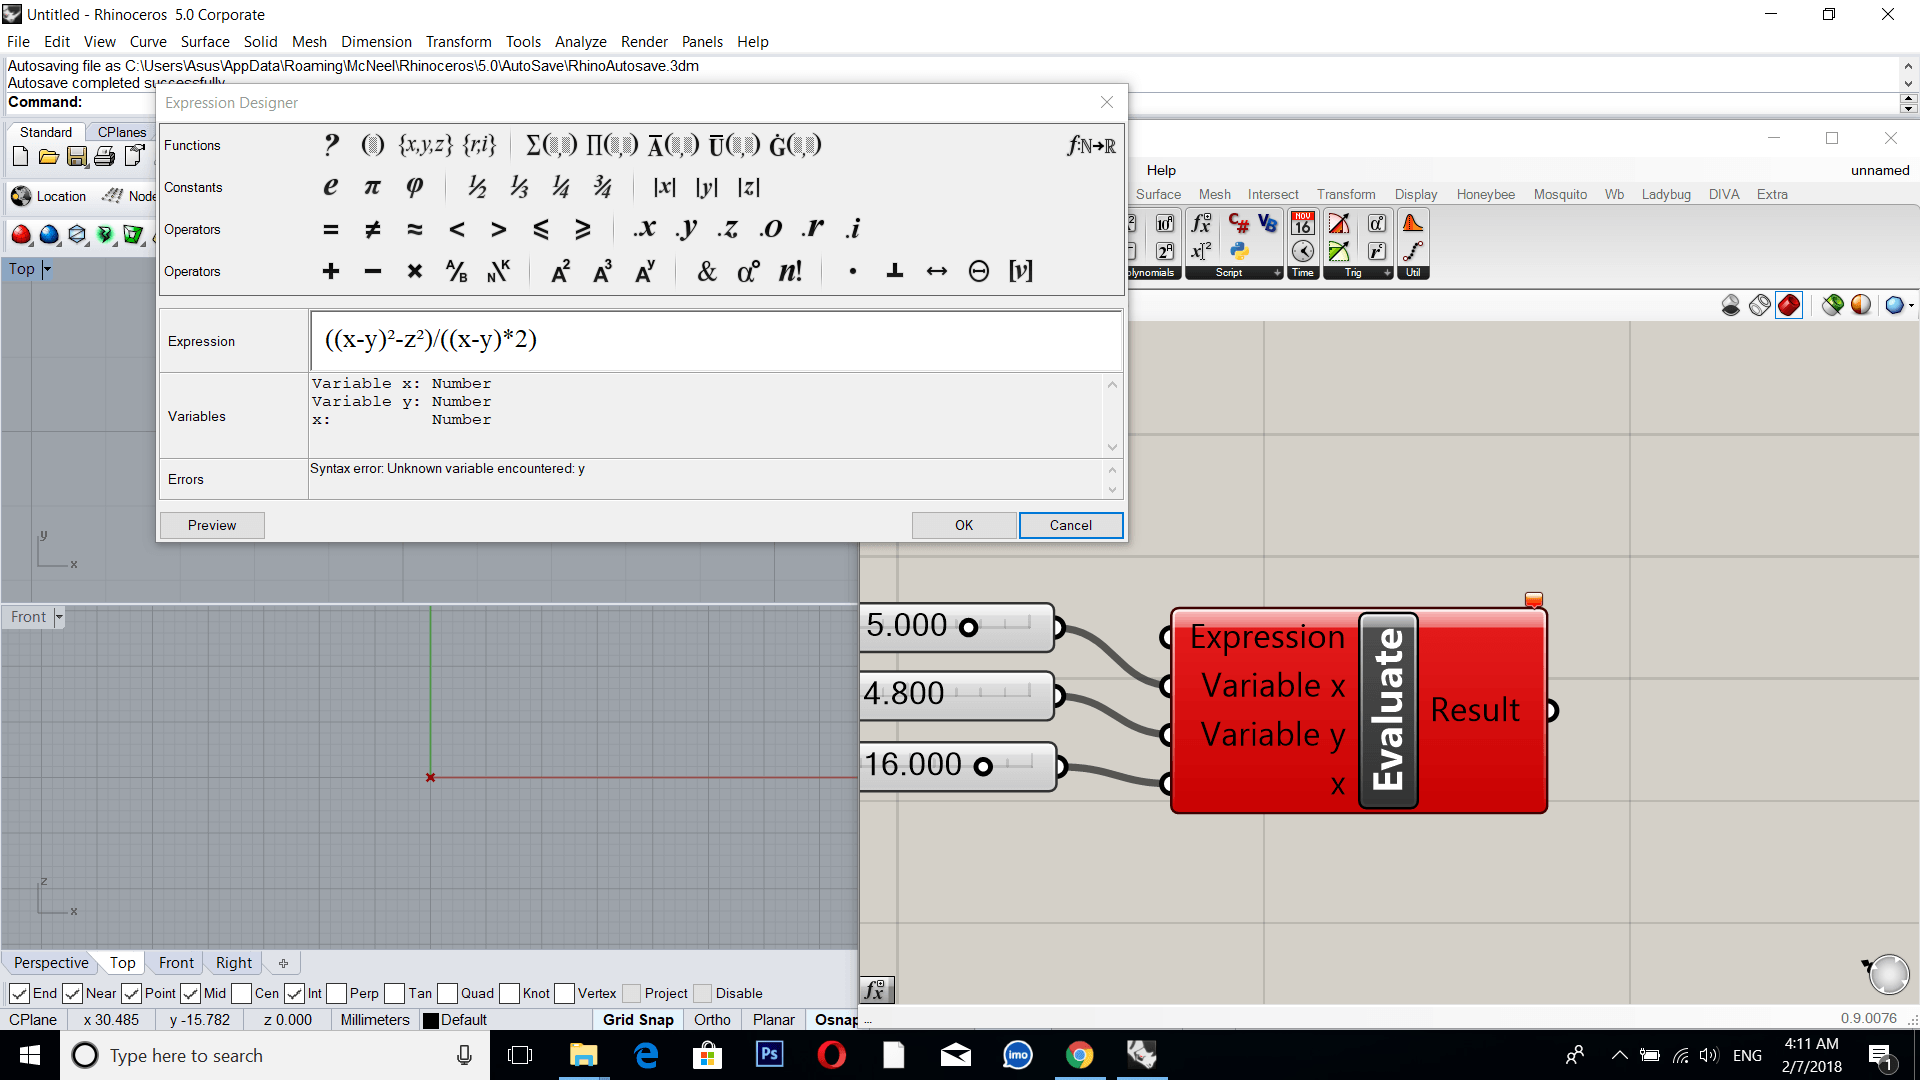1920x1080 pixels.
Task: Toggle Ortho in the status bar
Action: click(x=712, y=1020)
